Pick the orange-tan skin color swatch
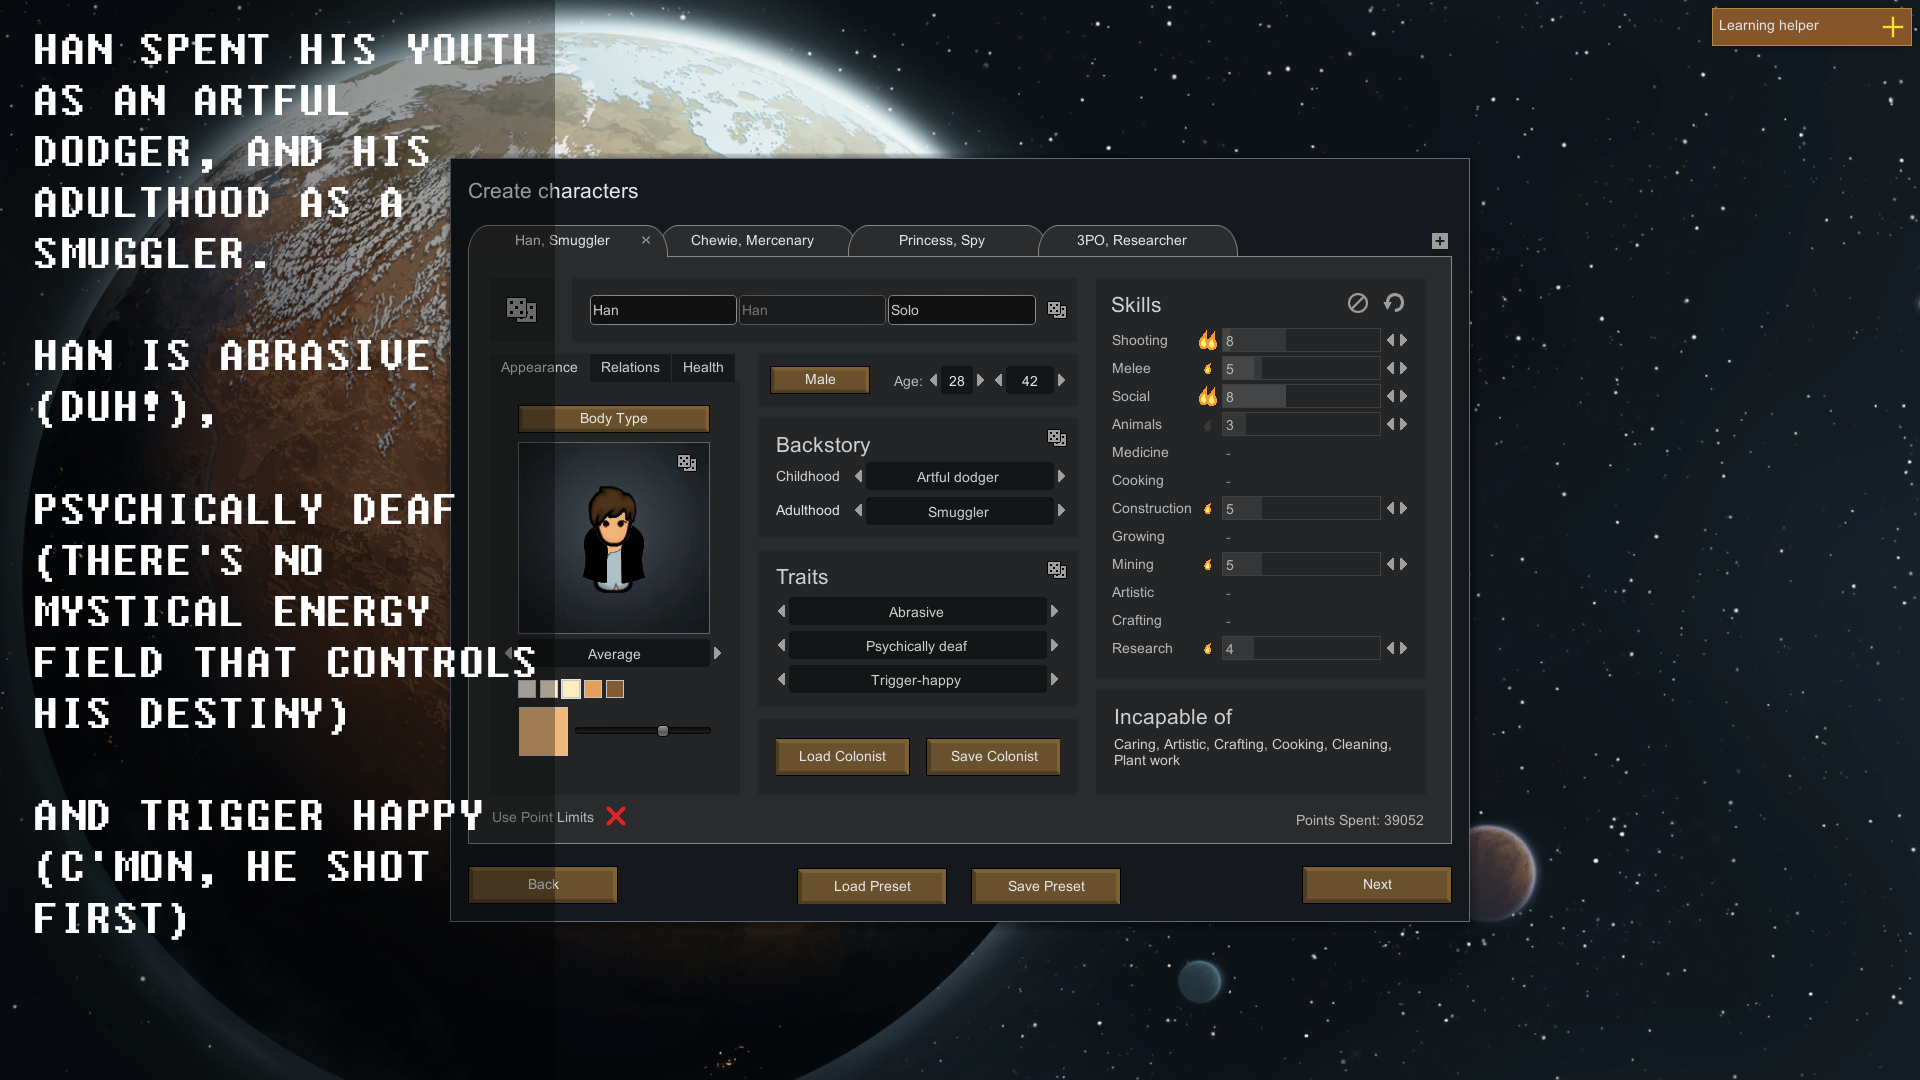Image resolution: width=1920 pixels, height=1080 pixels. (x=593, y=689)
